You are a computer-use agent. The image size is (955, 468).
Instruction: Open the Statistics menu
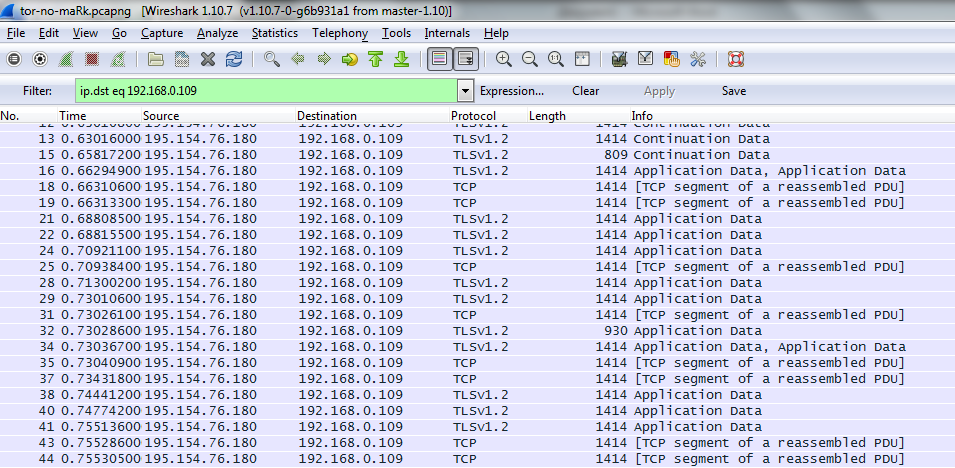click(x=275, y=33)
